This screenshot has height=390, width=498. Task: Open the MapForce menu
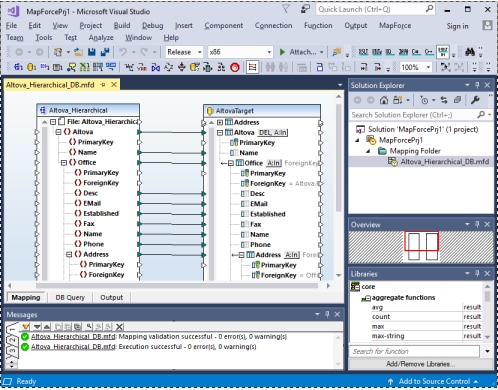[395, 26]
